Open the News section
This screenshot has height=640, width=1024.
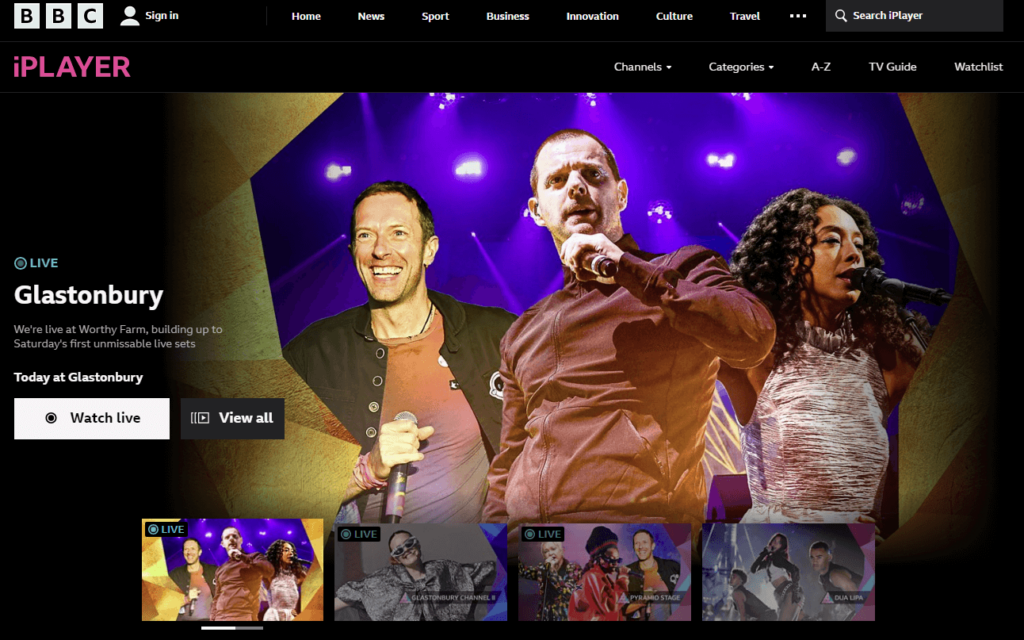click(x=371, y=16)
